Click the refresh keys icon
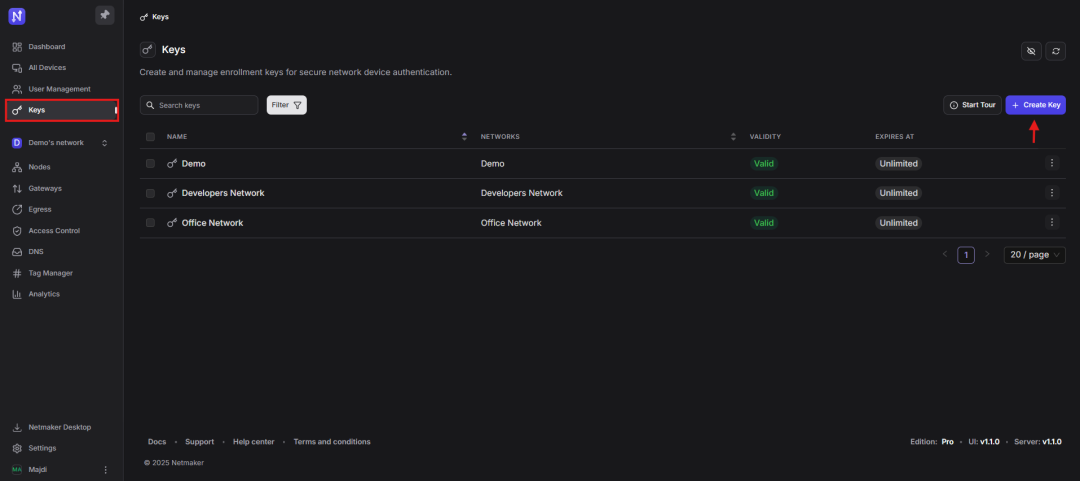The height and width of the screenshot is (481, 1080). pyautogui.click(x=1055, y=51)
